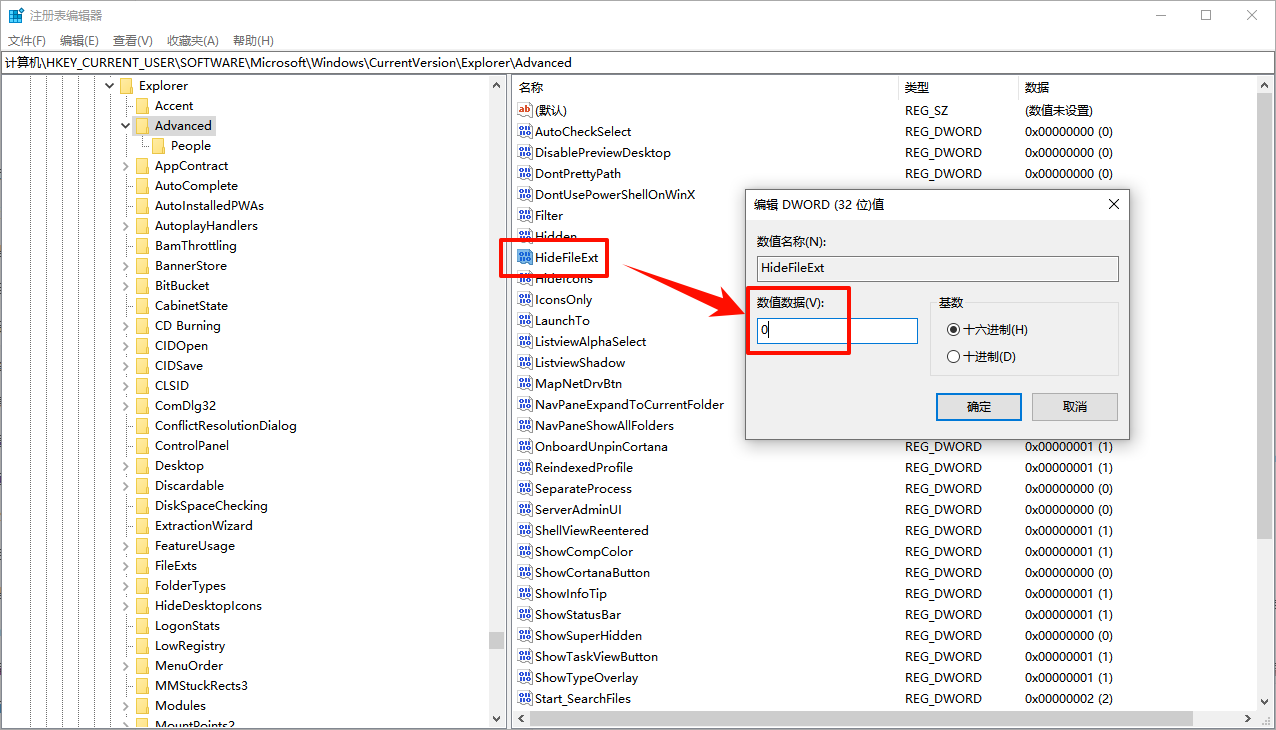Click the ControlPanel folder icon in tree
This screenshot has width=1276, height=730.
coord(142,445)
